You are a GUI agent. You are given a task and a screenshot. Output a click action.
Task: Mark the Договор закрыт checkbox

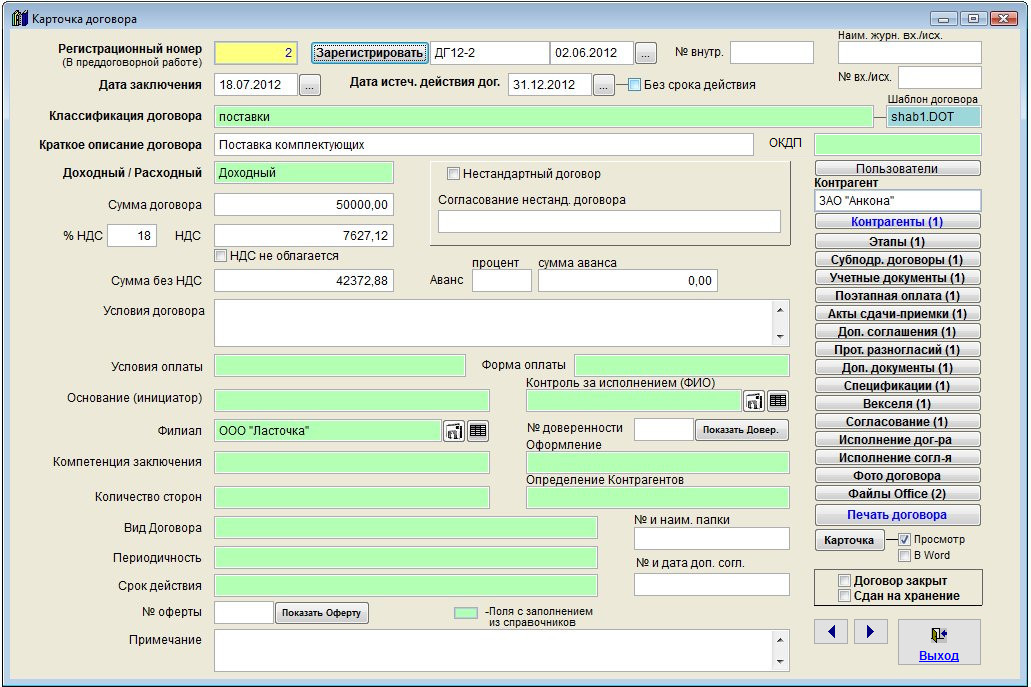(x=845, y=581)
